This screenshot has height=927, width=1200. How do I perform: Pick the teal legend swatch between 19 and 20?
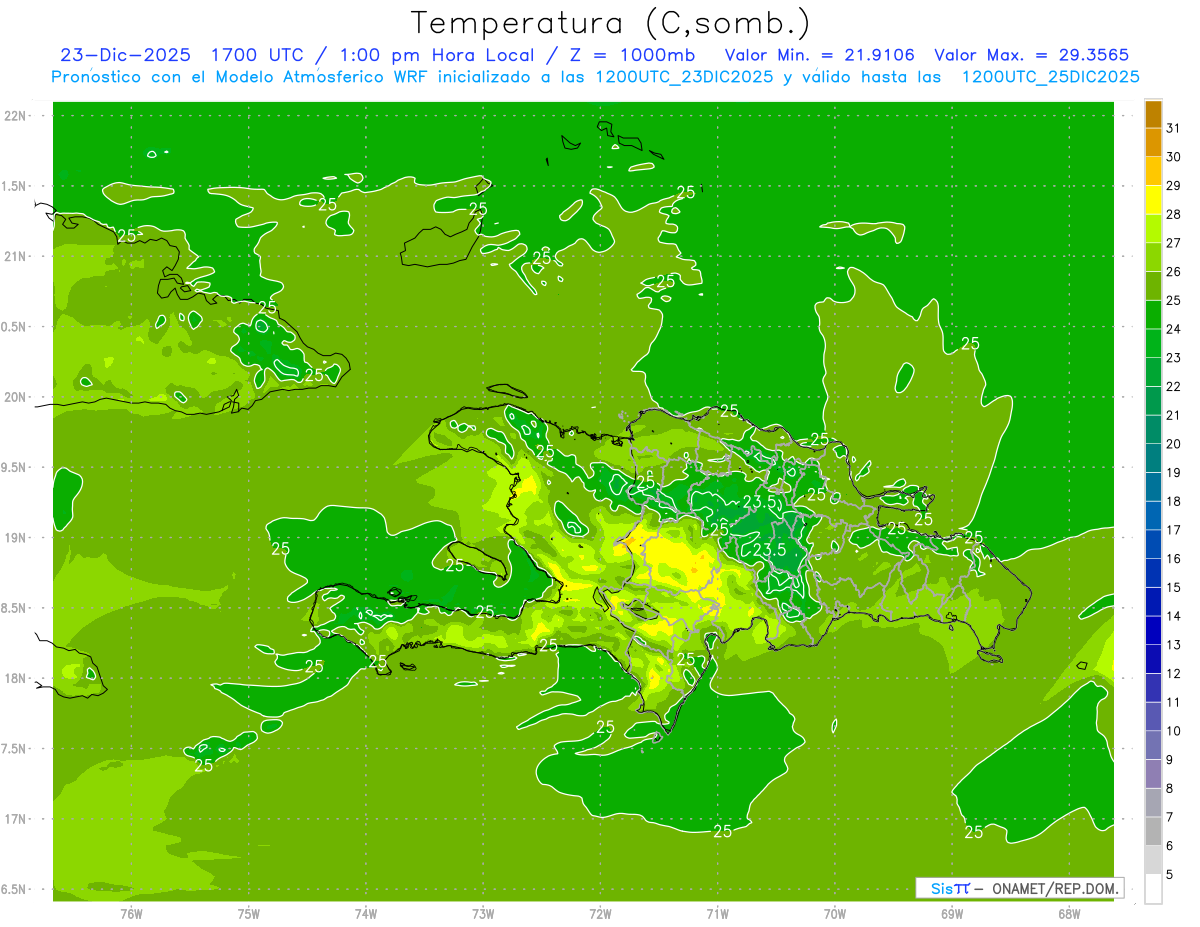coord(1153,458)
